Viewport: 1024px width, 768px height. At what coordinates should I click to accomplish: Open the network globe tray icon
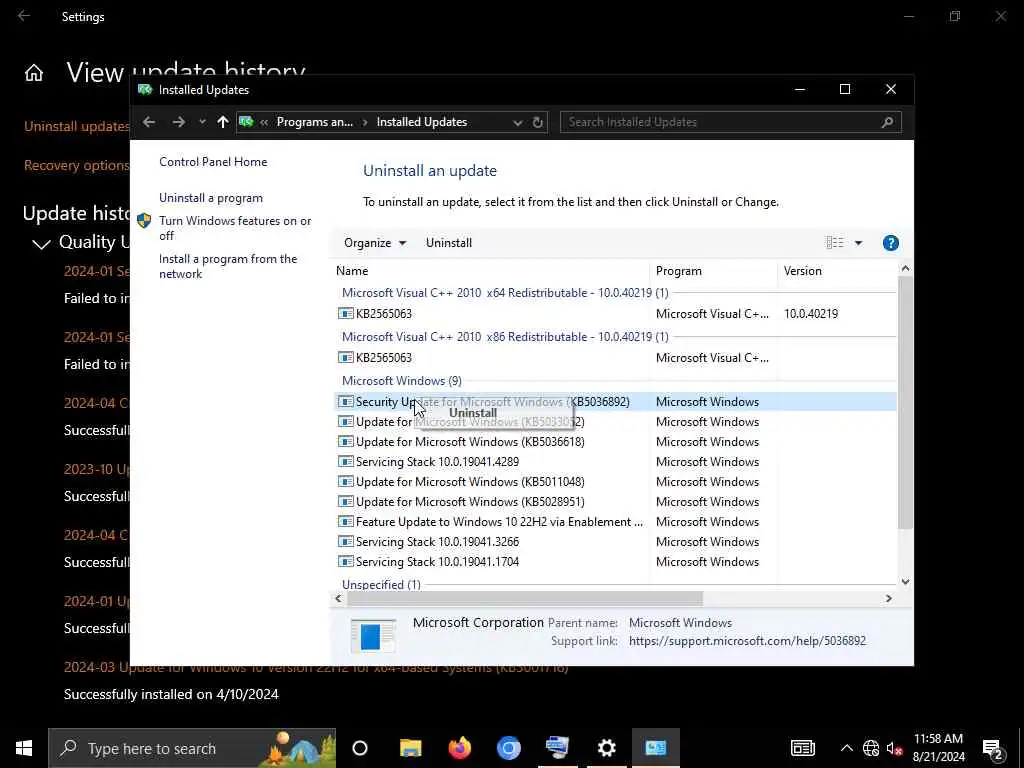coord(871,748)
